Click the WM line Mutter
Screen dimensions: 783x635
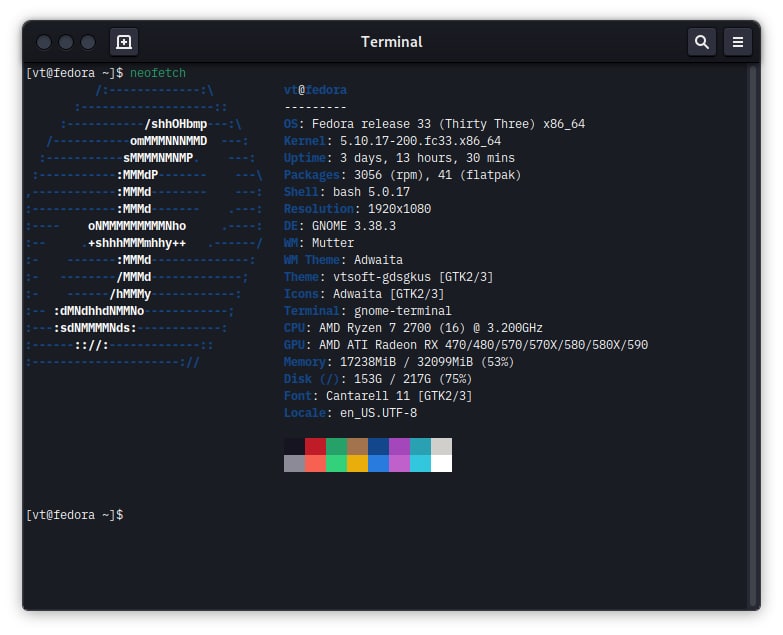tap(319, 243)
